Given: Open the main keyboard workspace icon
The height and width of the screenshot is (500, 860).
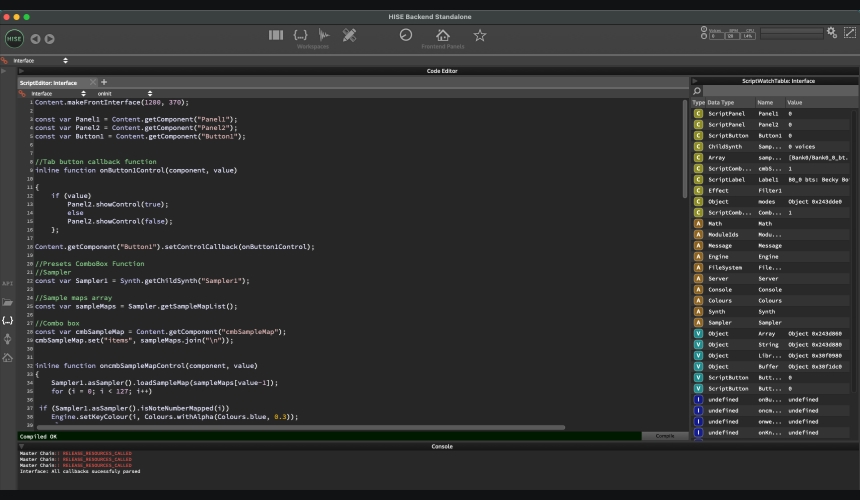Looking at the screenshot, I should tap(276, 35).
